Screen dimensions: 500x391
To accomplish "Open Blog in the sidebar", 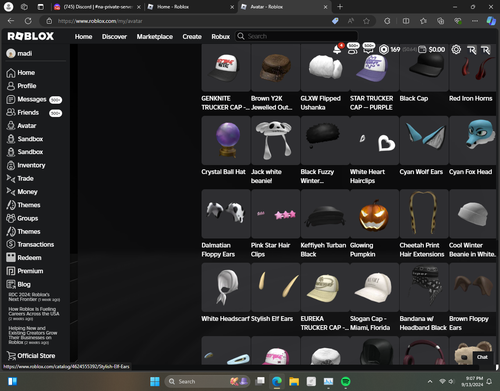I will pos(18,284).
